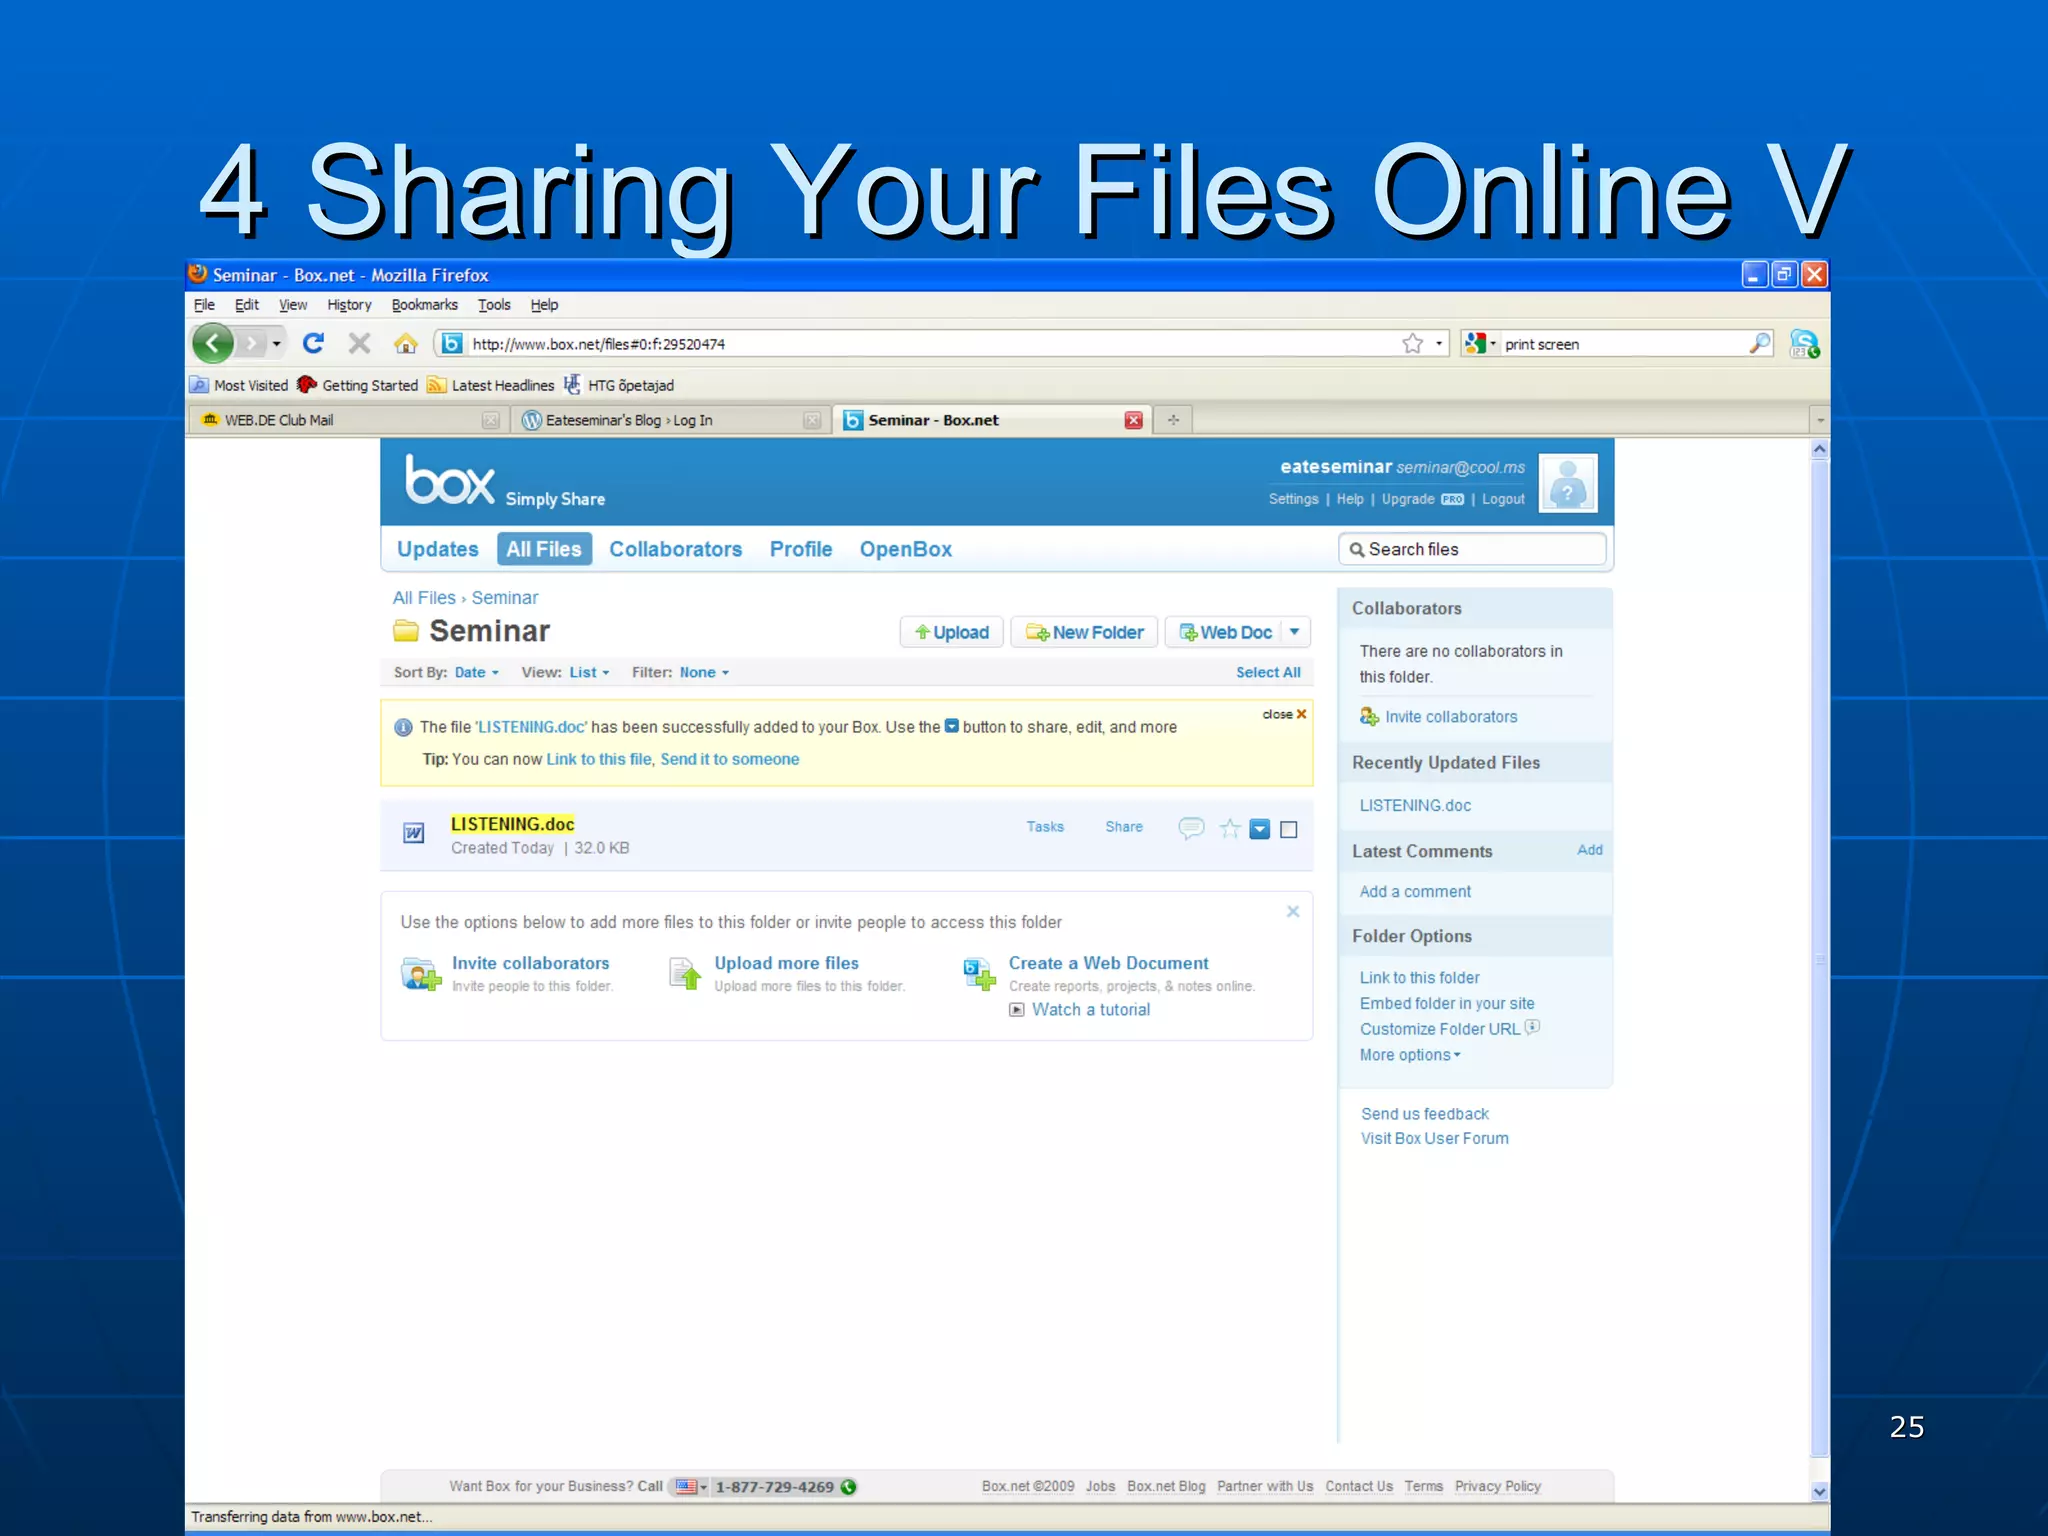Dismiss the folder options hint box
The image size is (2048, 1536).
pos(1293,911)
